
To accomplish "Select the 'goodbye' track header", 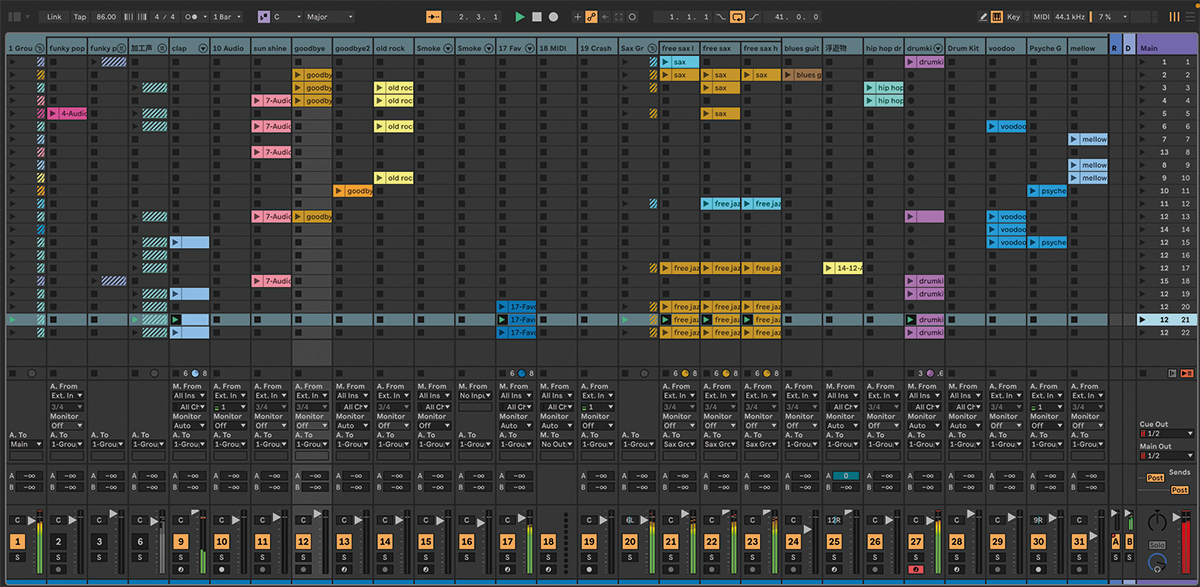I will click(310, 48).
